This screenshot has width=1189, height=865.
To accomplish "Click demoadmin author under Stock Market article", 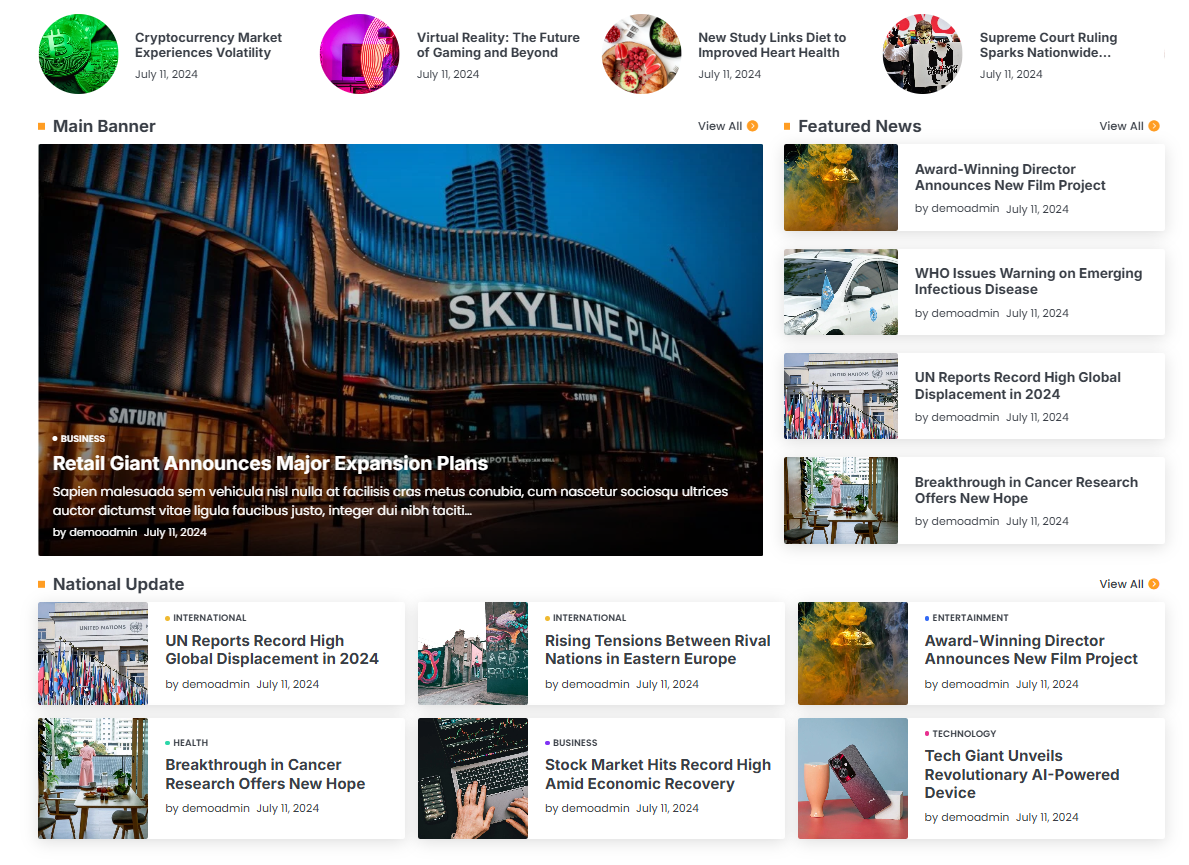I will pos(595,808).
